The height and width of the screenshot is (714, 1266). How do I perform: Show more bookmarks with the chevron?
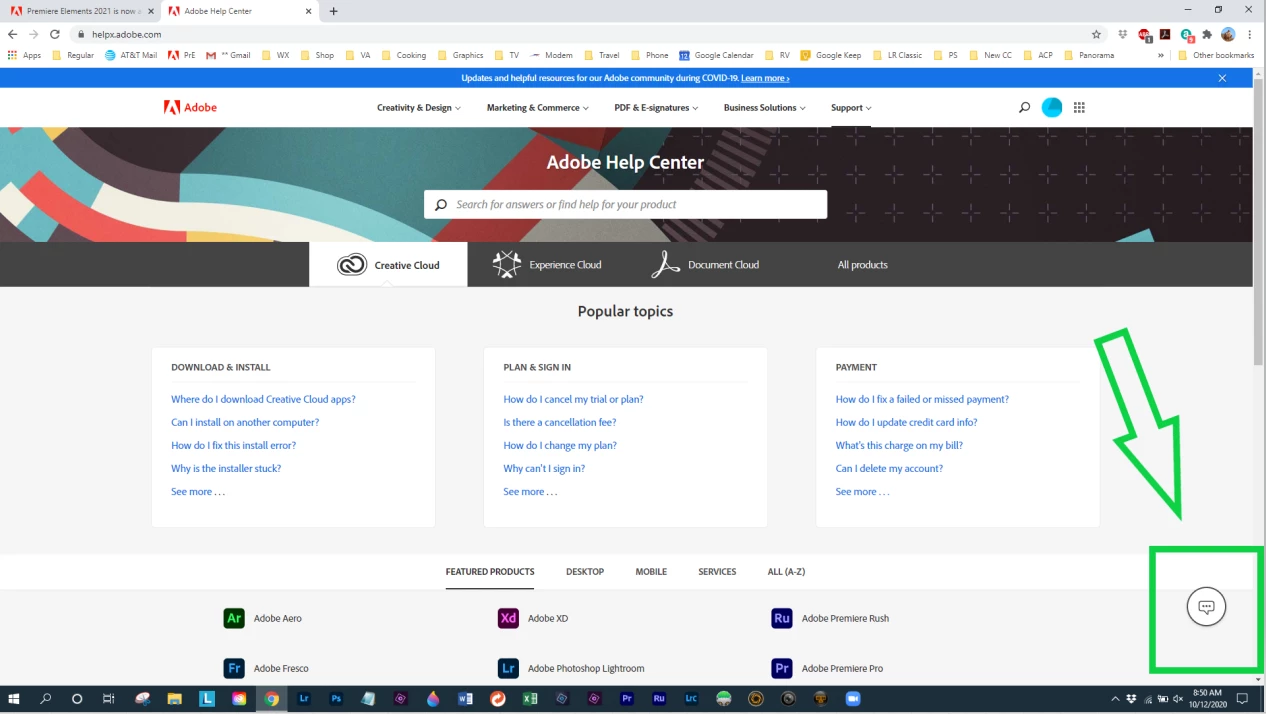pyautogui.click(x=1161, y=55)
